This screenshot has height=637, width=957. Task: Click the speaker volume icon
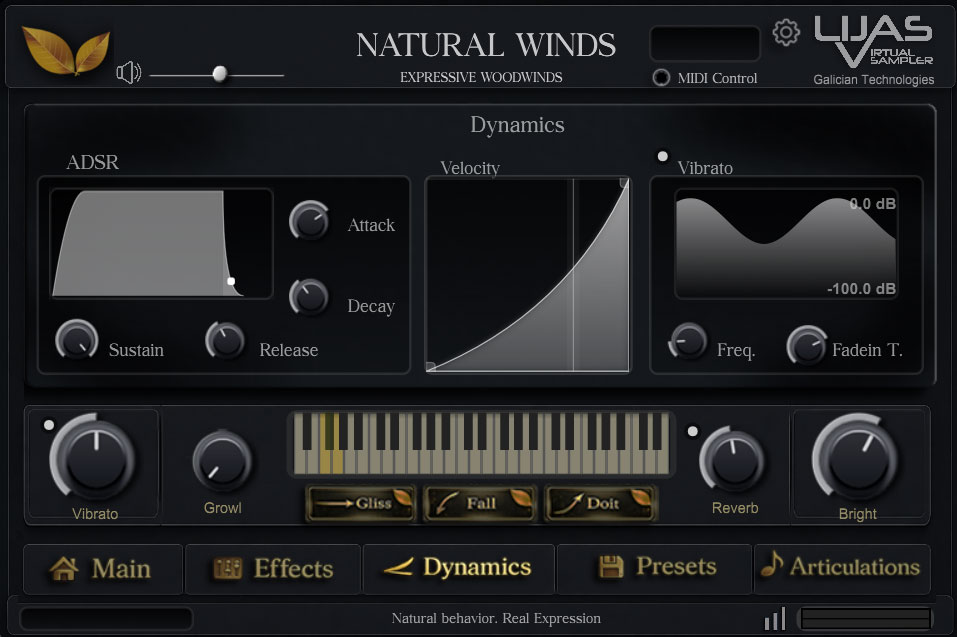point(129,73)
